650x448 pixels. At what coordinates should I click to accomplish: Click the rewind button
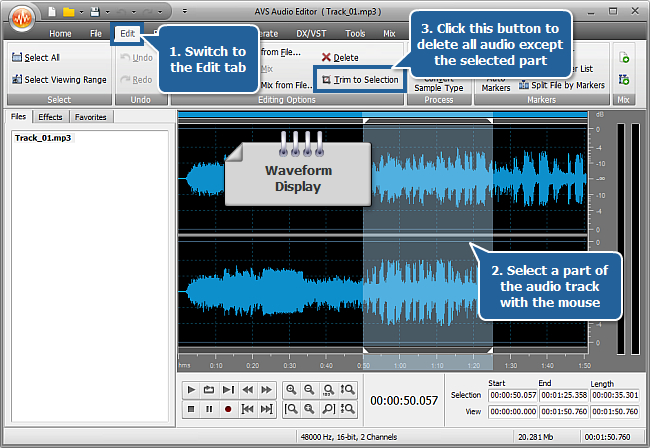point(247,390)
